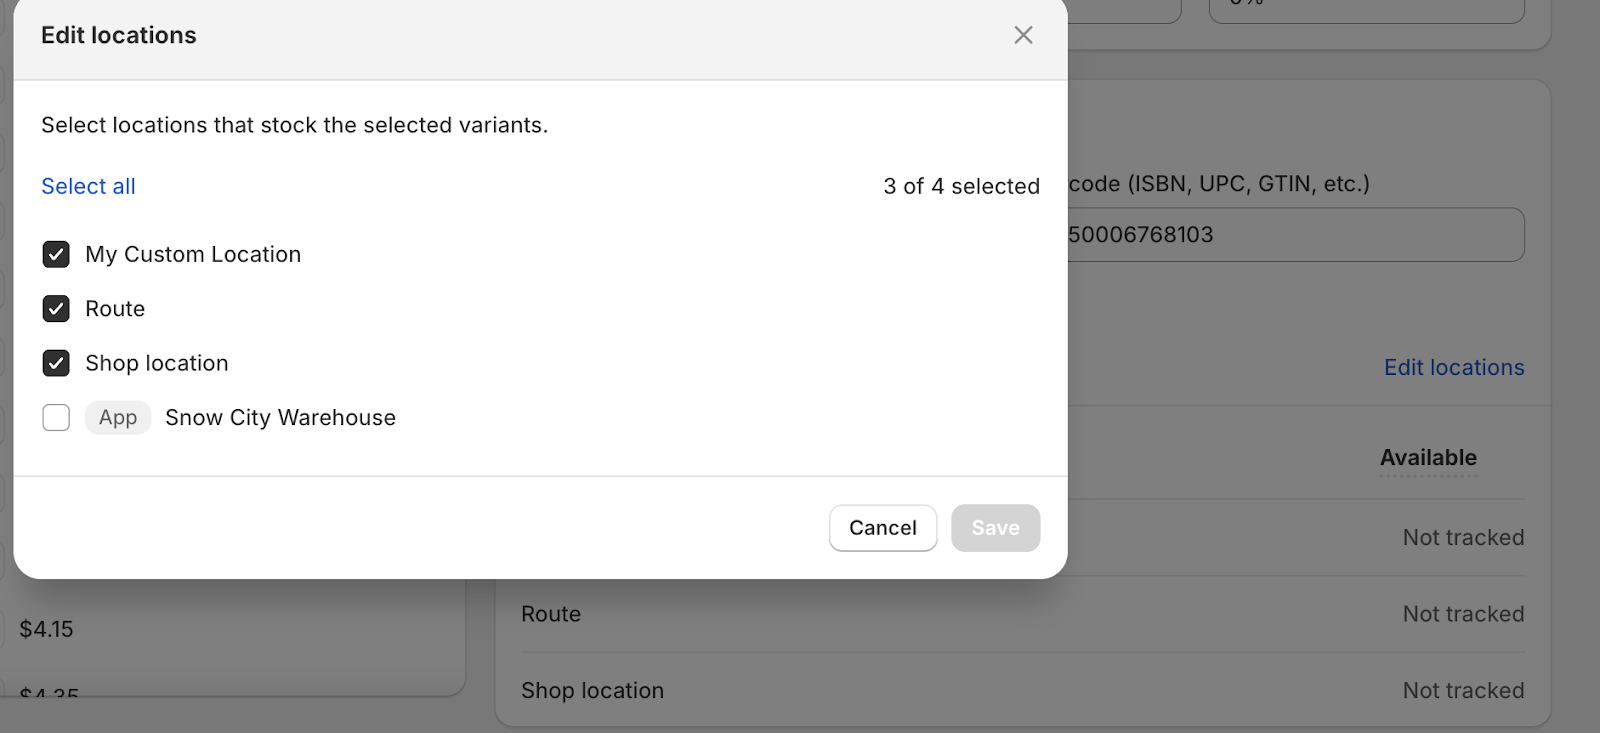Click the Snow City Warehouse label text

[280, 418]
